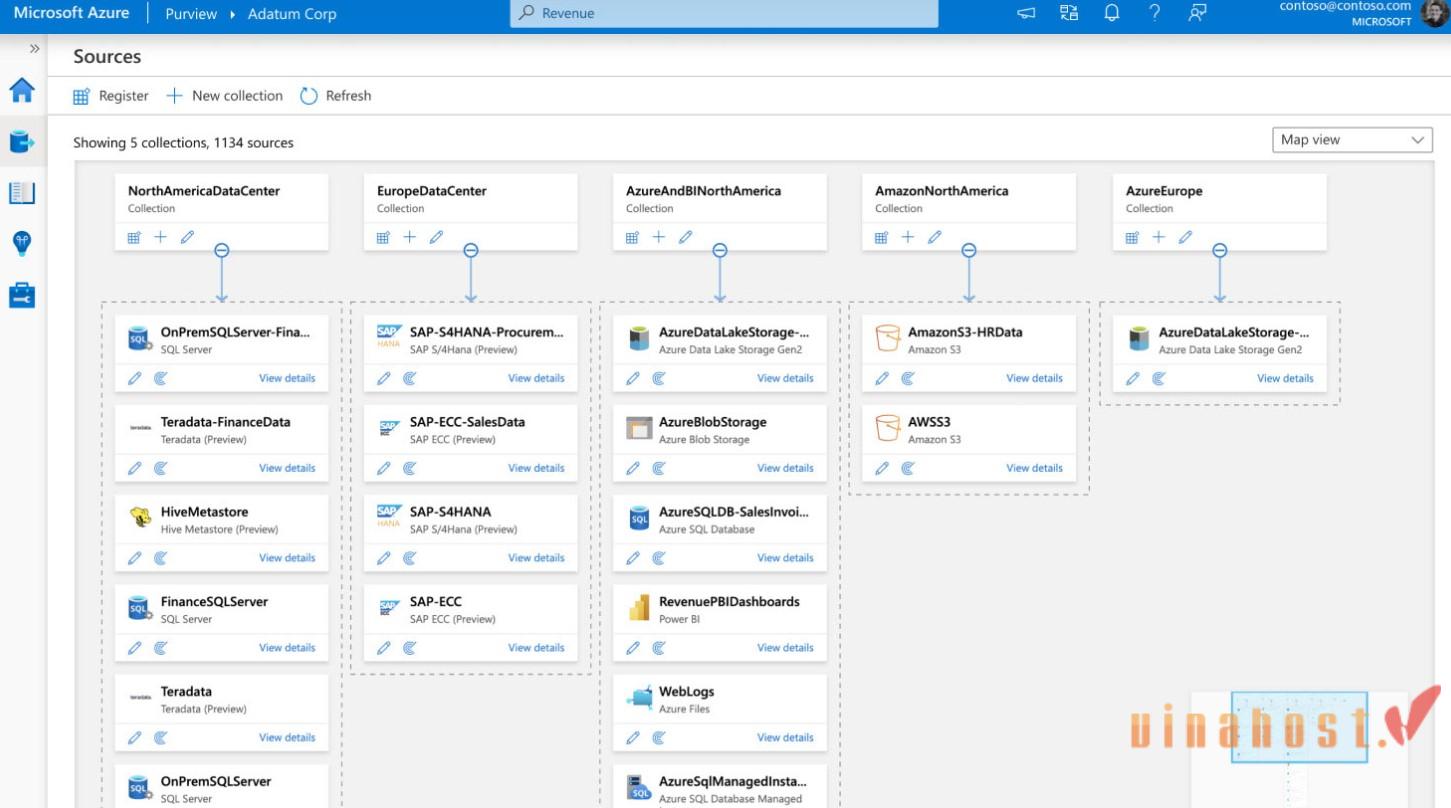Start a scan from the AmazonS3-HRData card icon

[907, 378]
